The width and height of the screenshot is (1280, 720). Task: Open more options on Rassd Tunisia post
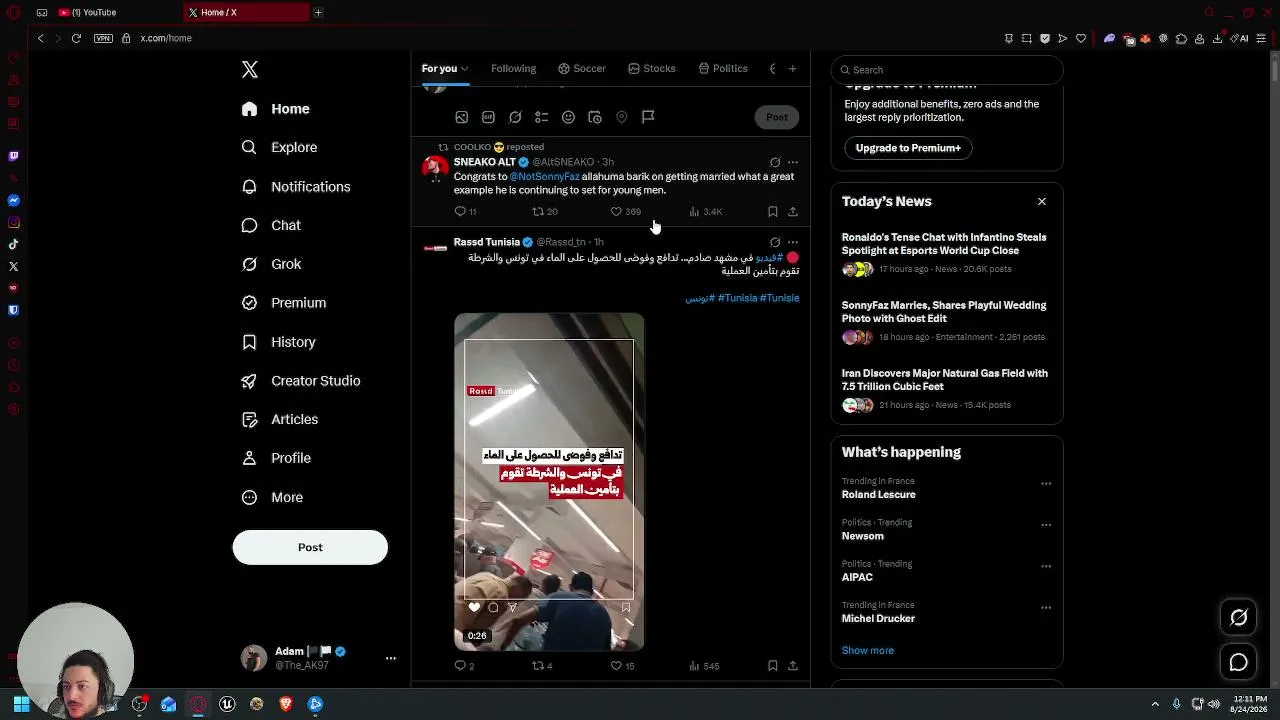point(793,242)
